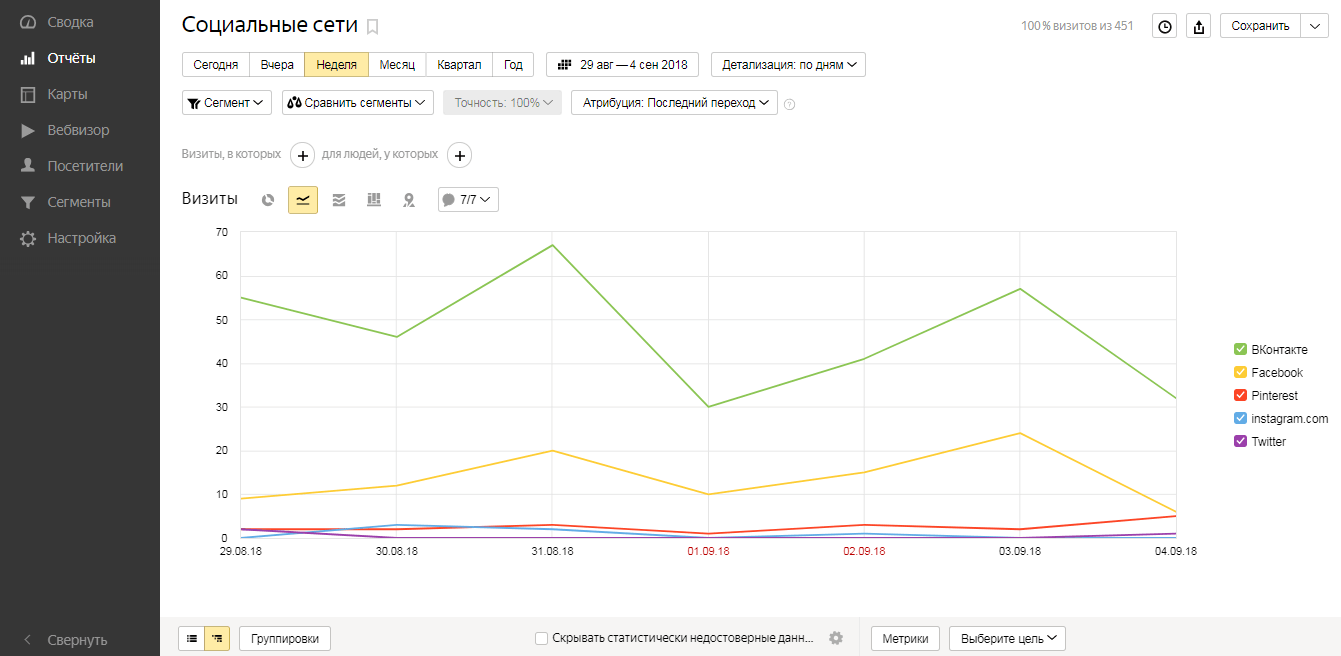
Task: Select the column chart view icon
Action: tap(374, 200)
